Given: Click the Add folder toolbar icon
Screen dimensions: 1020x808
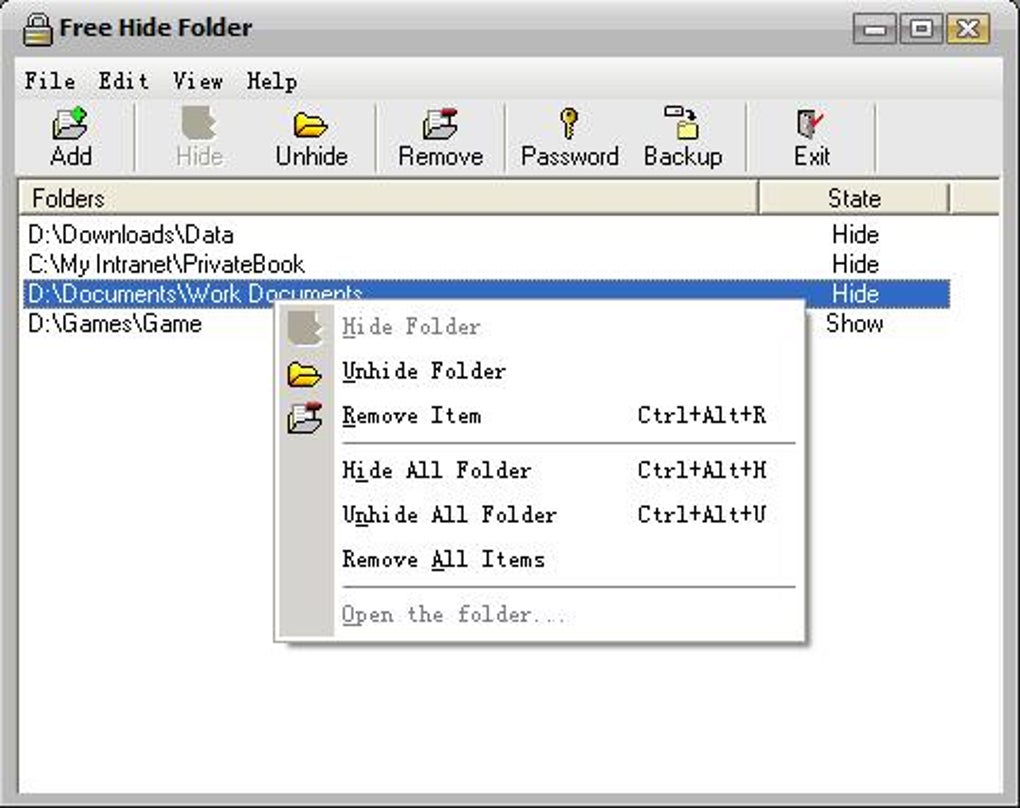Looking at the screenshot, I should [70, 124].
